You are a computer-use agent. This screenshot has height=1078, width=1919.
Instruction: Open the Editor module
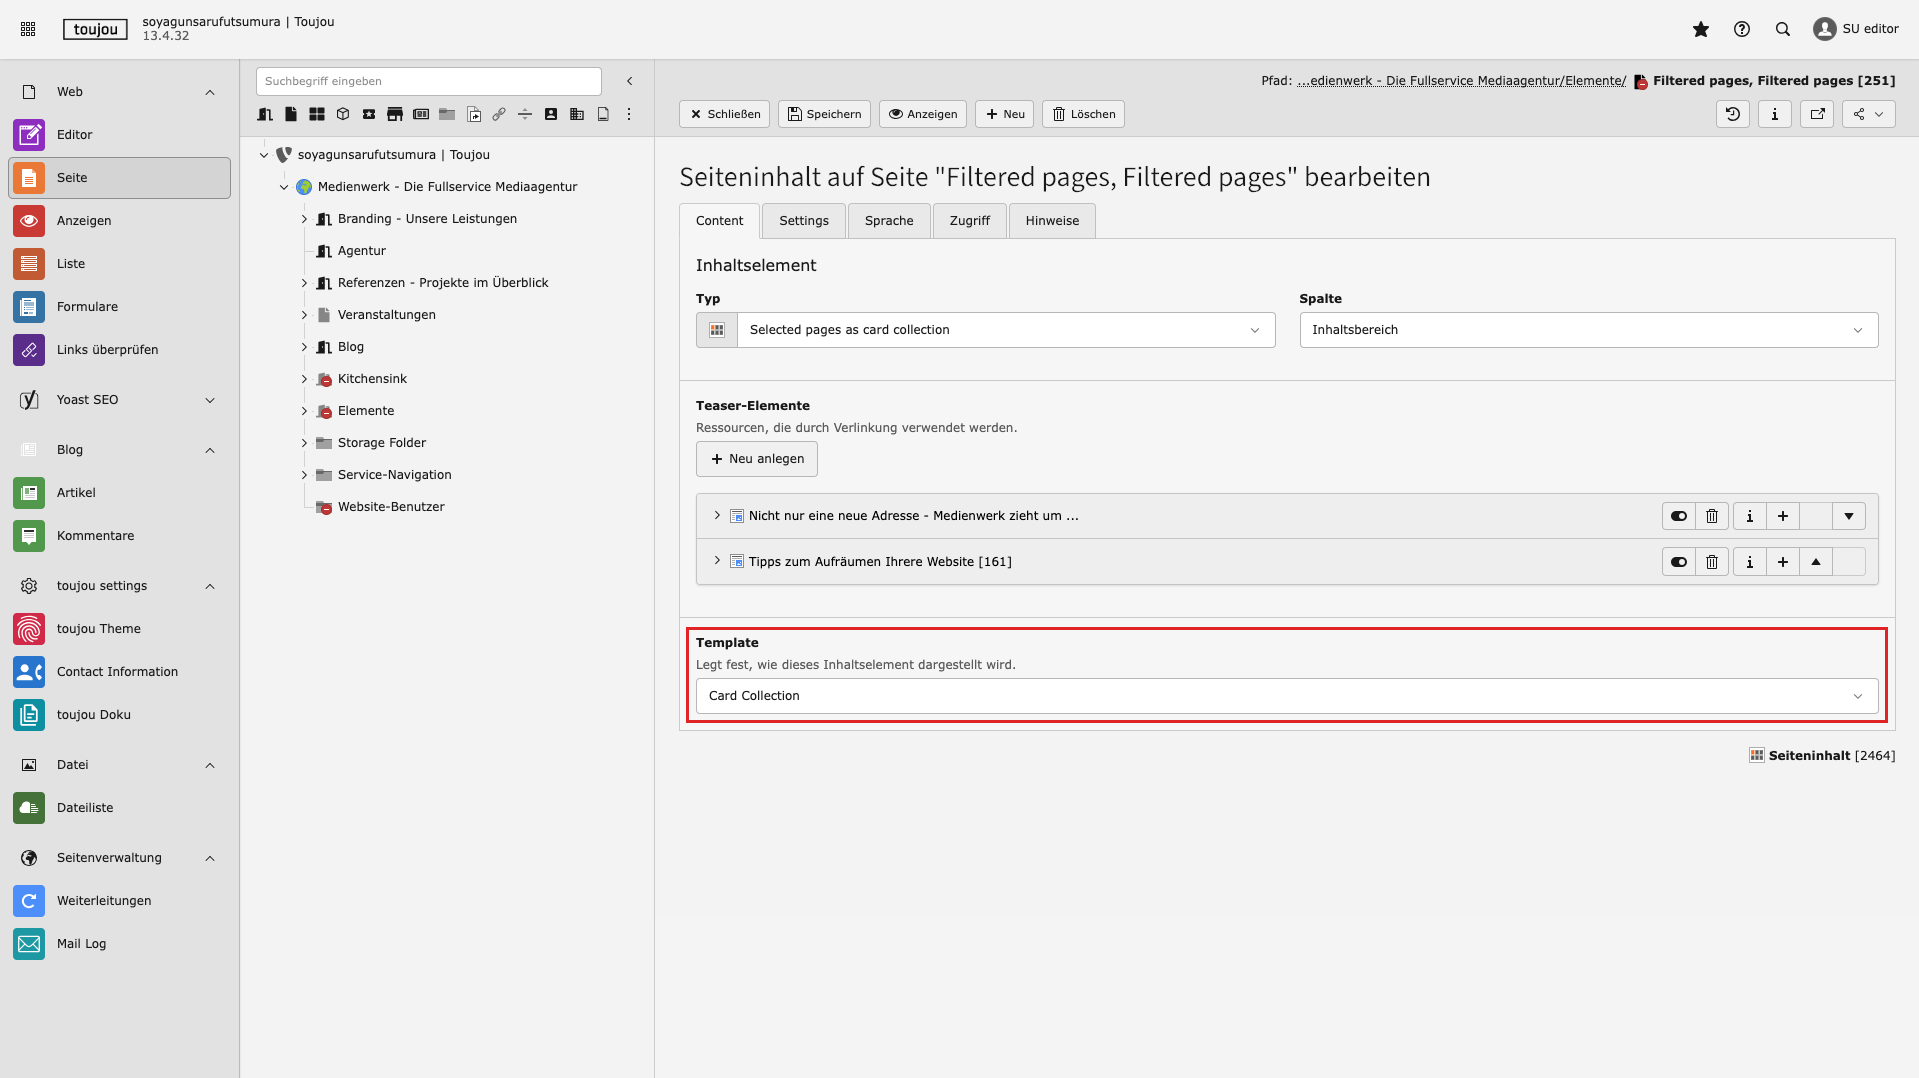(119, 134)
